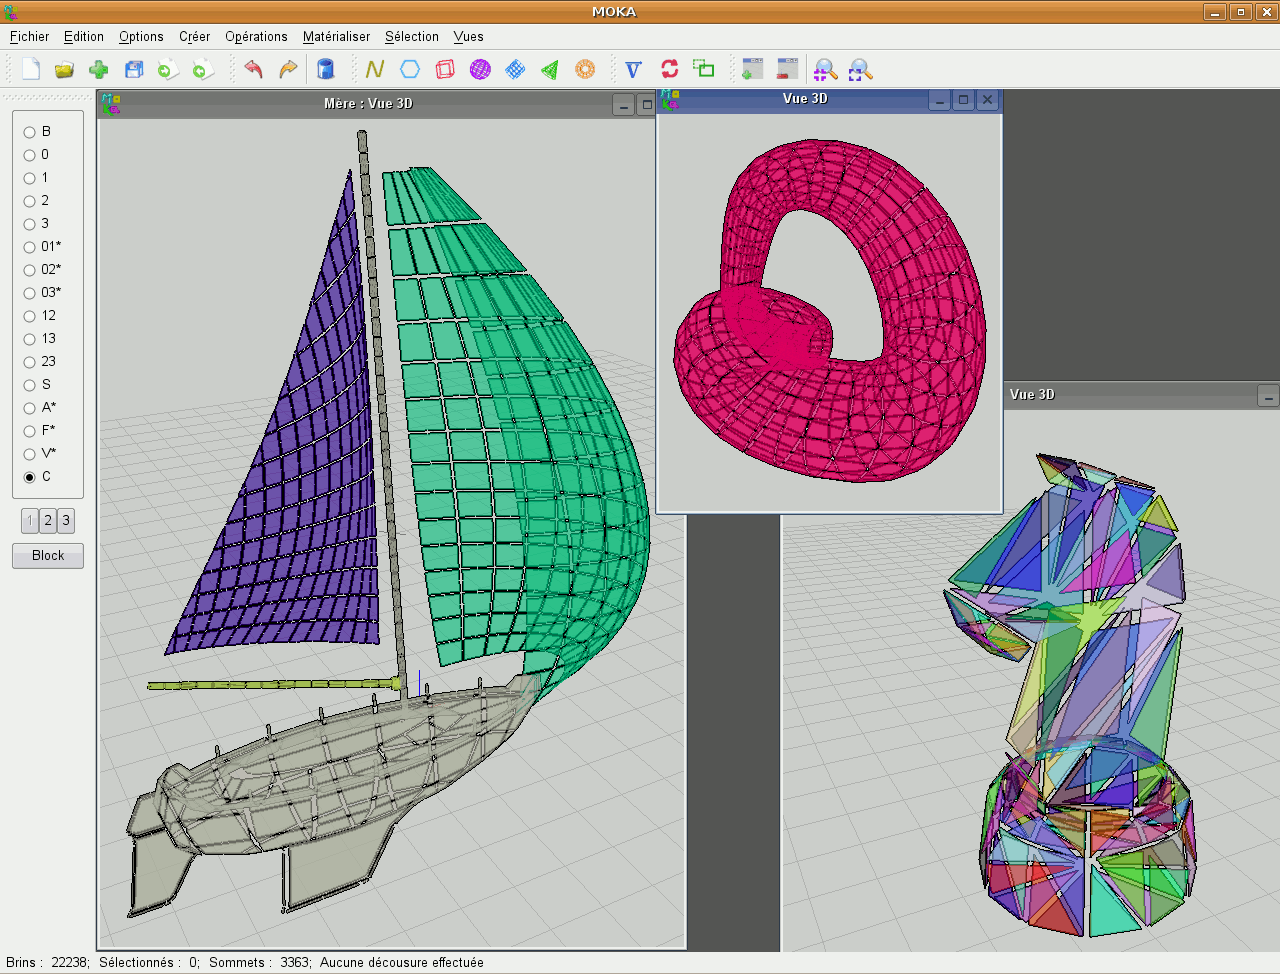Image resolution: width=1280 pixels, height=974 pixels.
Task: Open the Créer menu
Action: pyautogui.click(x=194, y=37)
